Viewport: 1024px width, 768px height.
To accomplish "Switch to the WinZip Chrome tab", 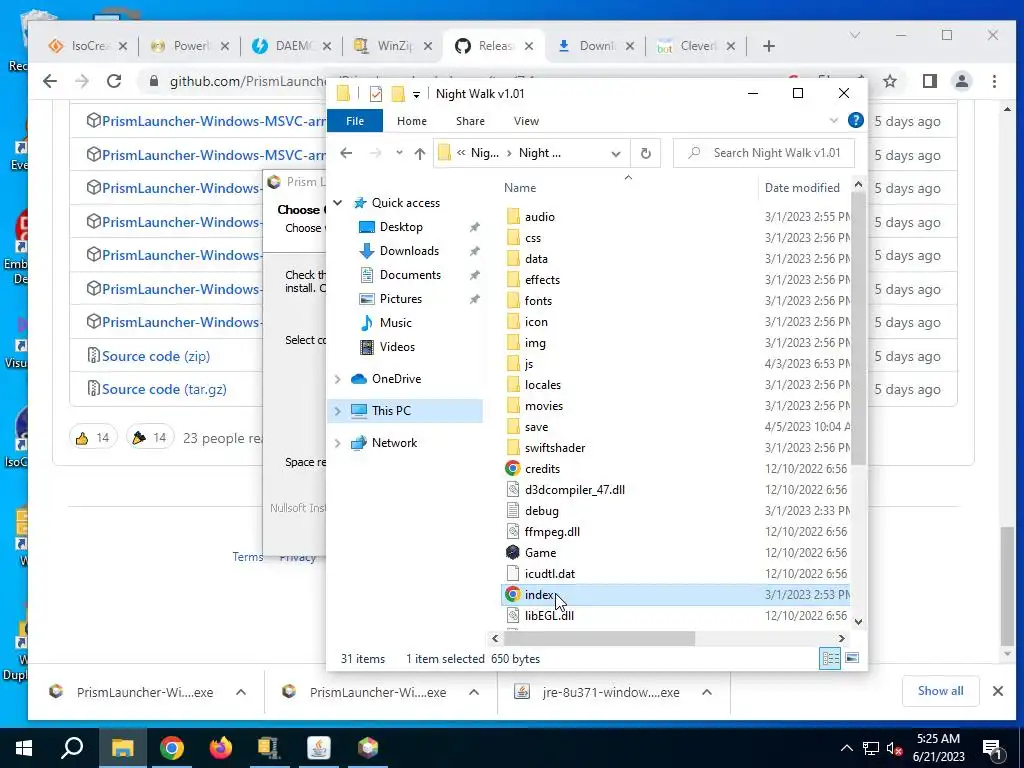I will 393,46.
